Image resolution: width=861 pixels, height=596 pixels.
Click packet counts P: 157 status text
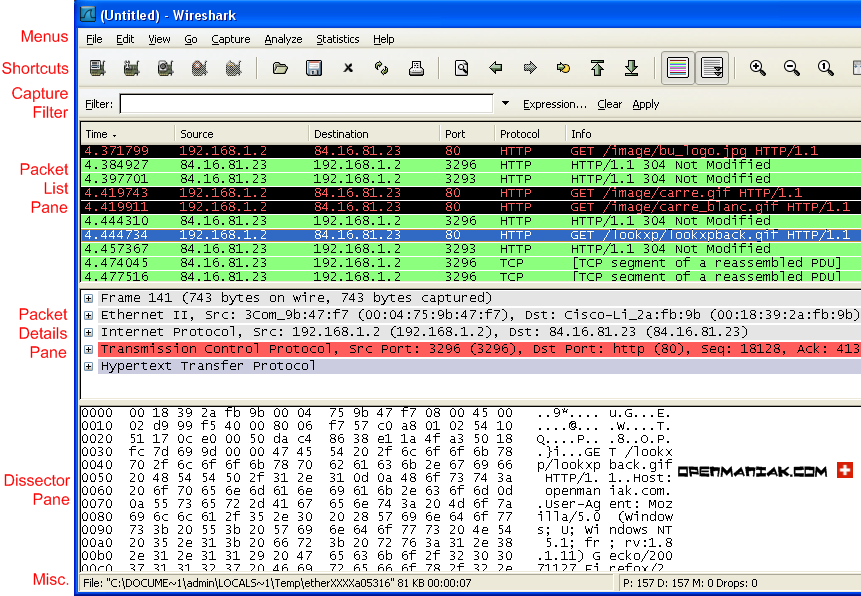point(690,583)
